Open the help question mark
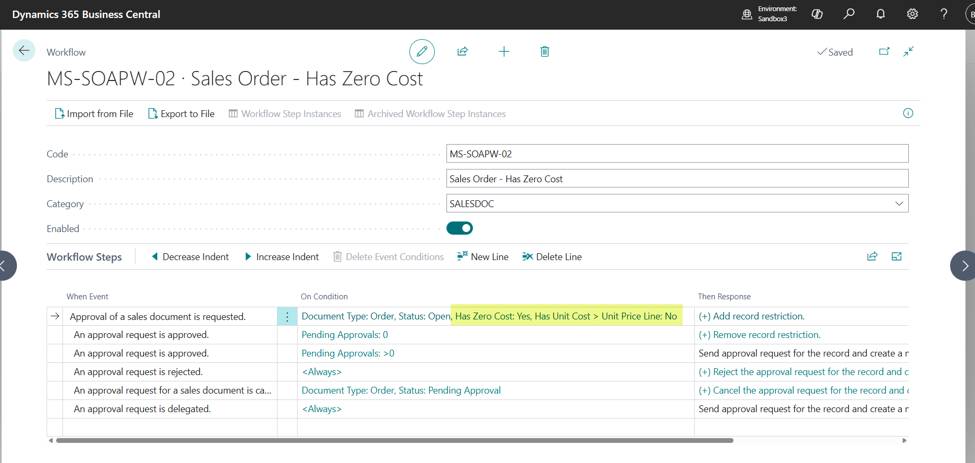The height and width of the screenshot is (463, 975). 944,14
